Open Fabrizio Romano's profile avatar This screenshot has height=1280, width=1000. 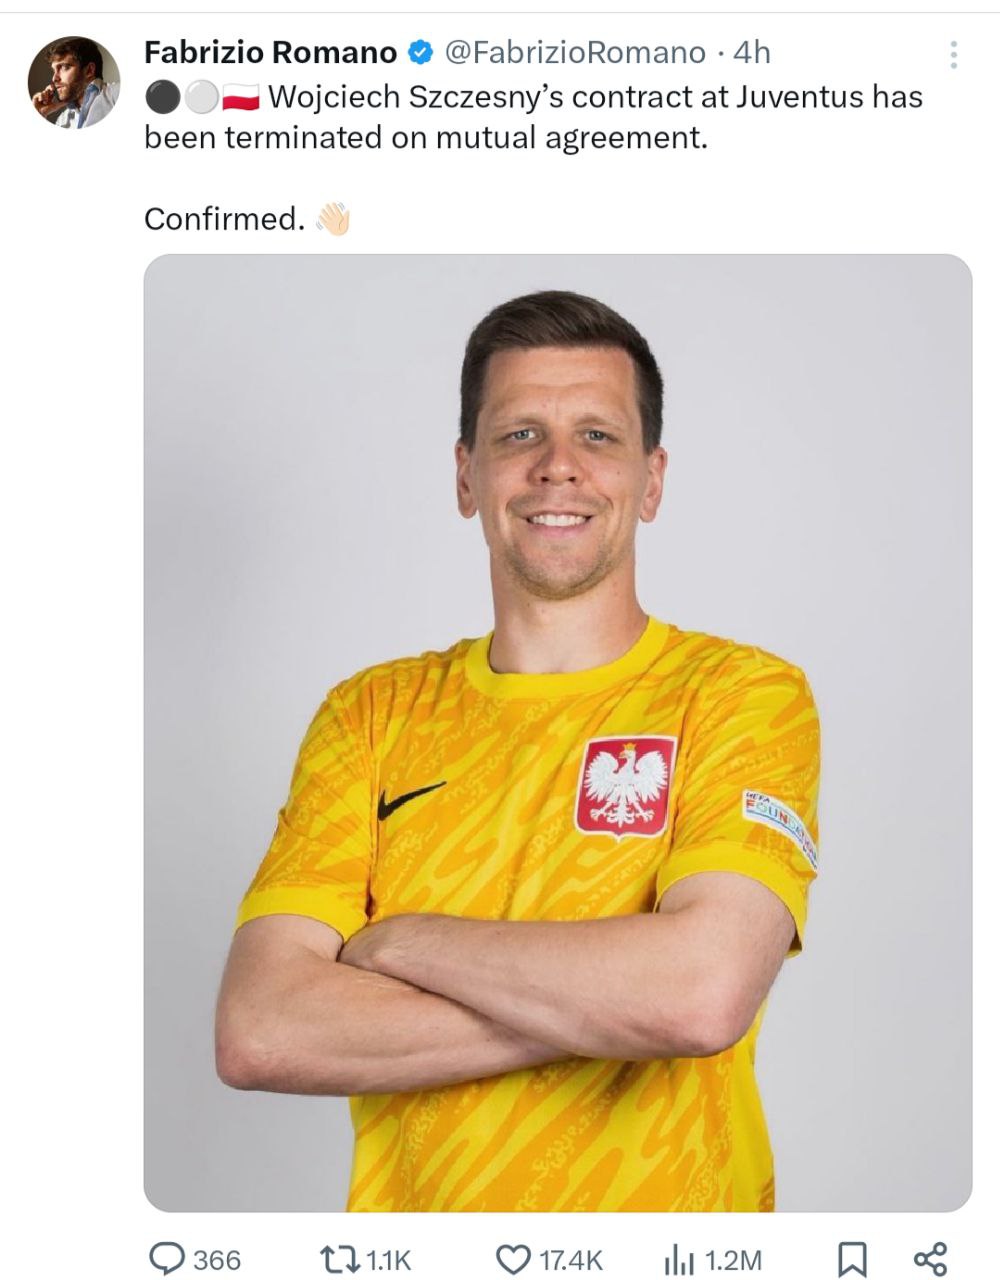click(x=74, y=82)
